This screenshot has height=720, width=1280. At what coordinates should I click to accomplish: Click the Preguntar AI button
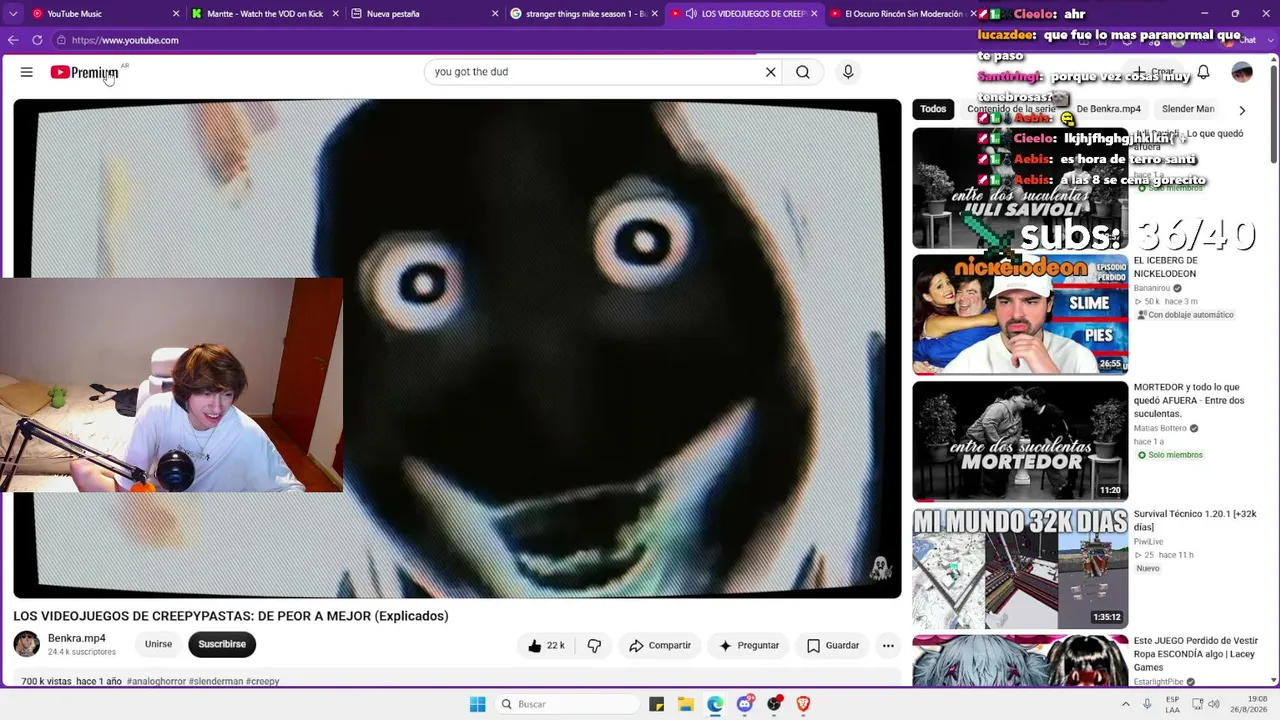[748, 646]
